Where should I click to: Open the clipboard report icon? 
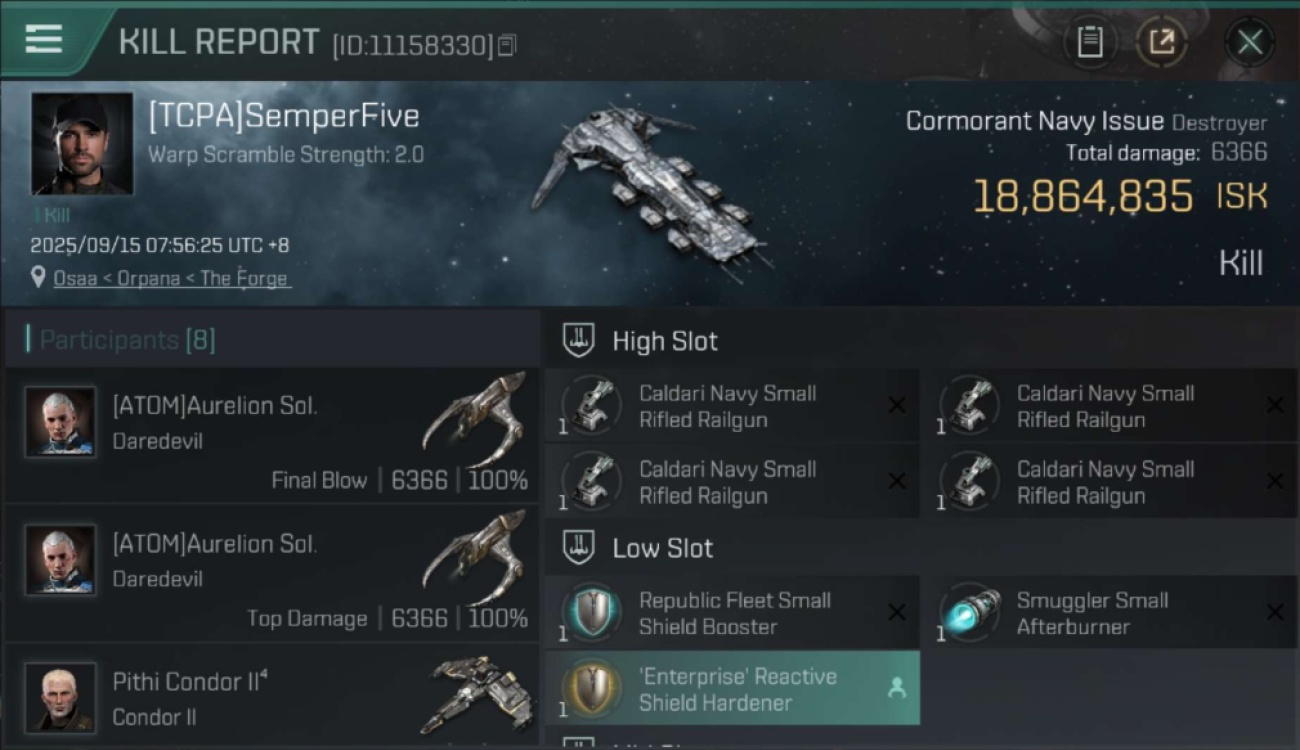tap(1090, 42)
